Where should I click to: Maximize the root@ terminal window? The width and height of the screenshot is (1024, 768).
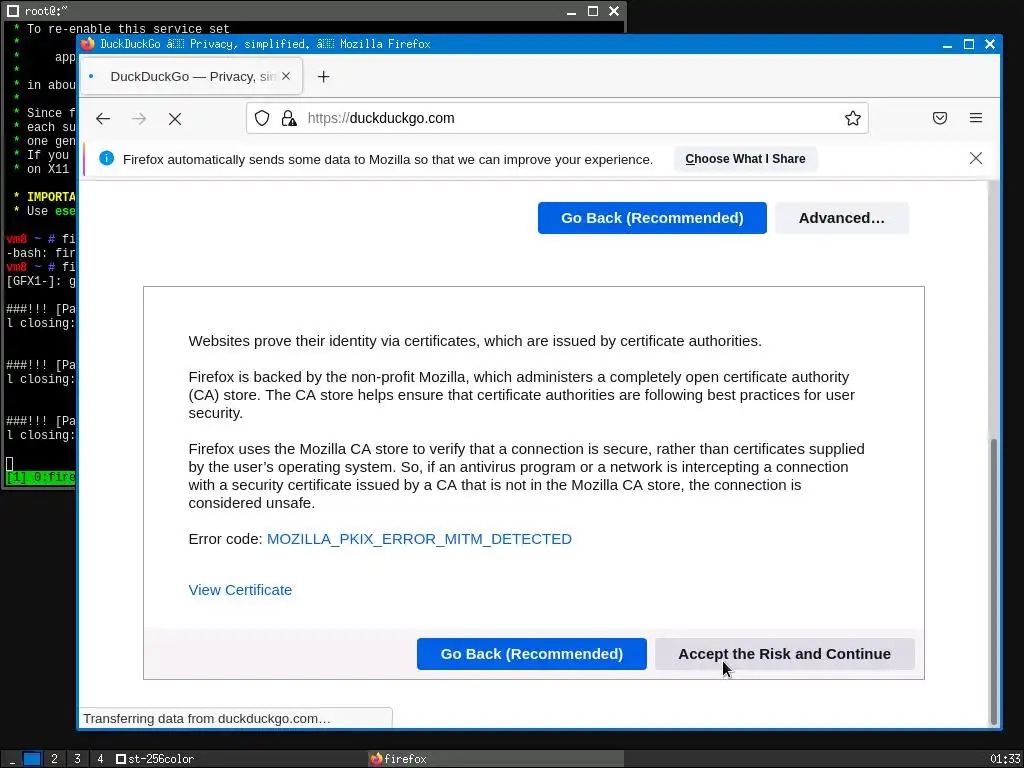click(593, 11)
